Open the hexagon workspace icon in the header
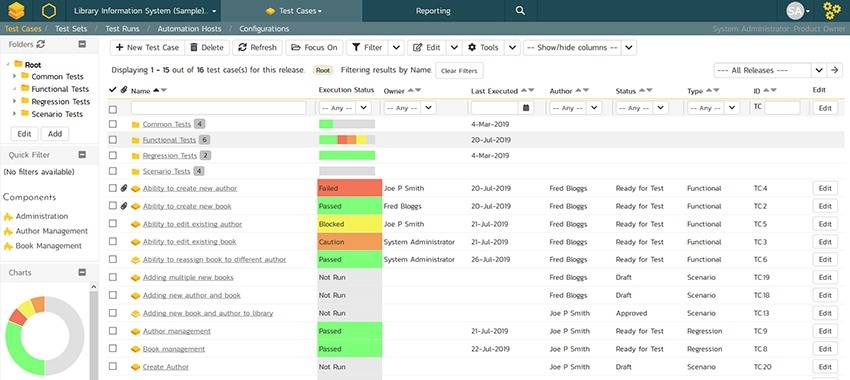850x380 pixels. [x=49, y=10]
